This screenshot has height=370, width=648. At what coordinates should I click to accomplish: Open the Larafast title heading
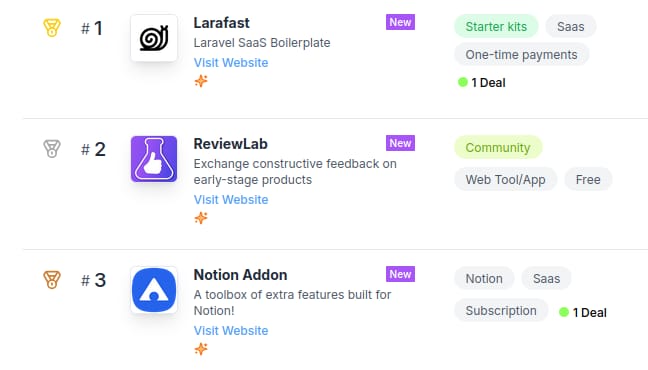point(222,23)
